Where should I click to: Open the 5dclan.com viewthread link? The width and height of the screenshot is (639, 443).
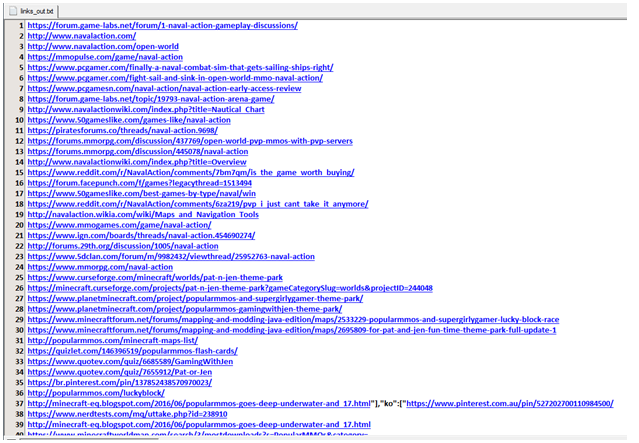coord(171,256)
